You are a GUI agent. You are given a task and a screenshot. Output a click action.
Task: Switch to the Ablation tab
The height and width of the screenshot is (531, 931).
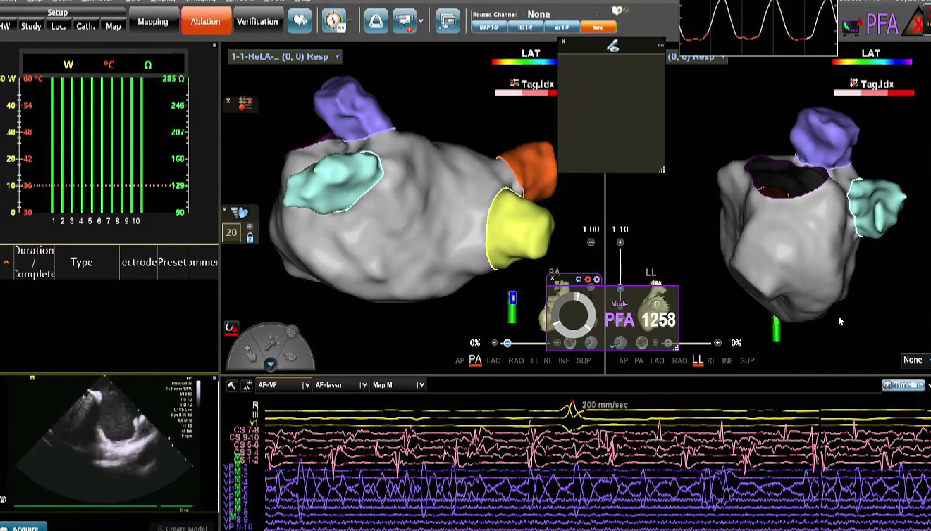point(205,20)
